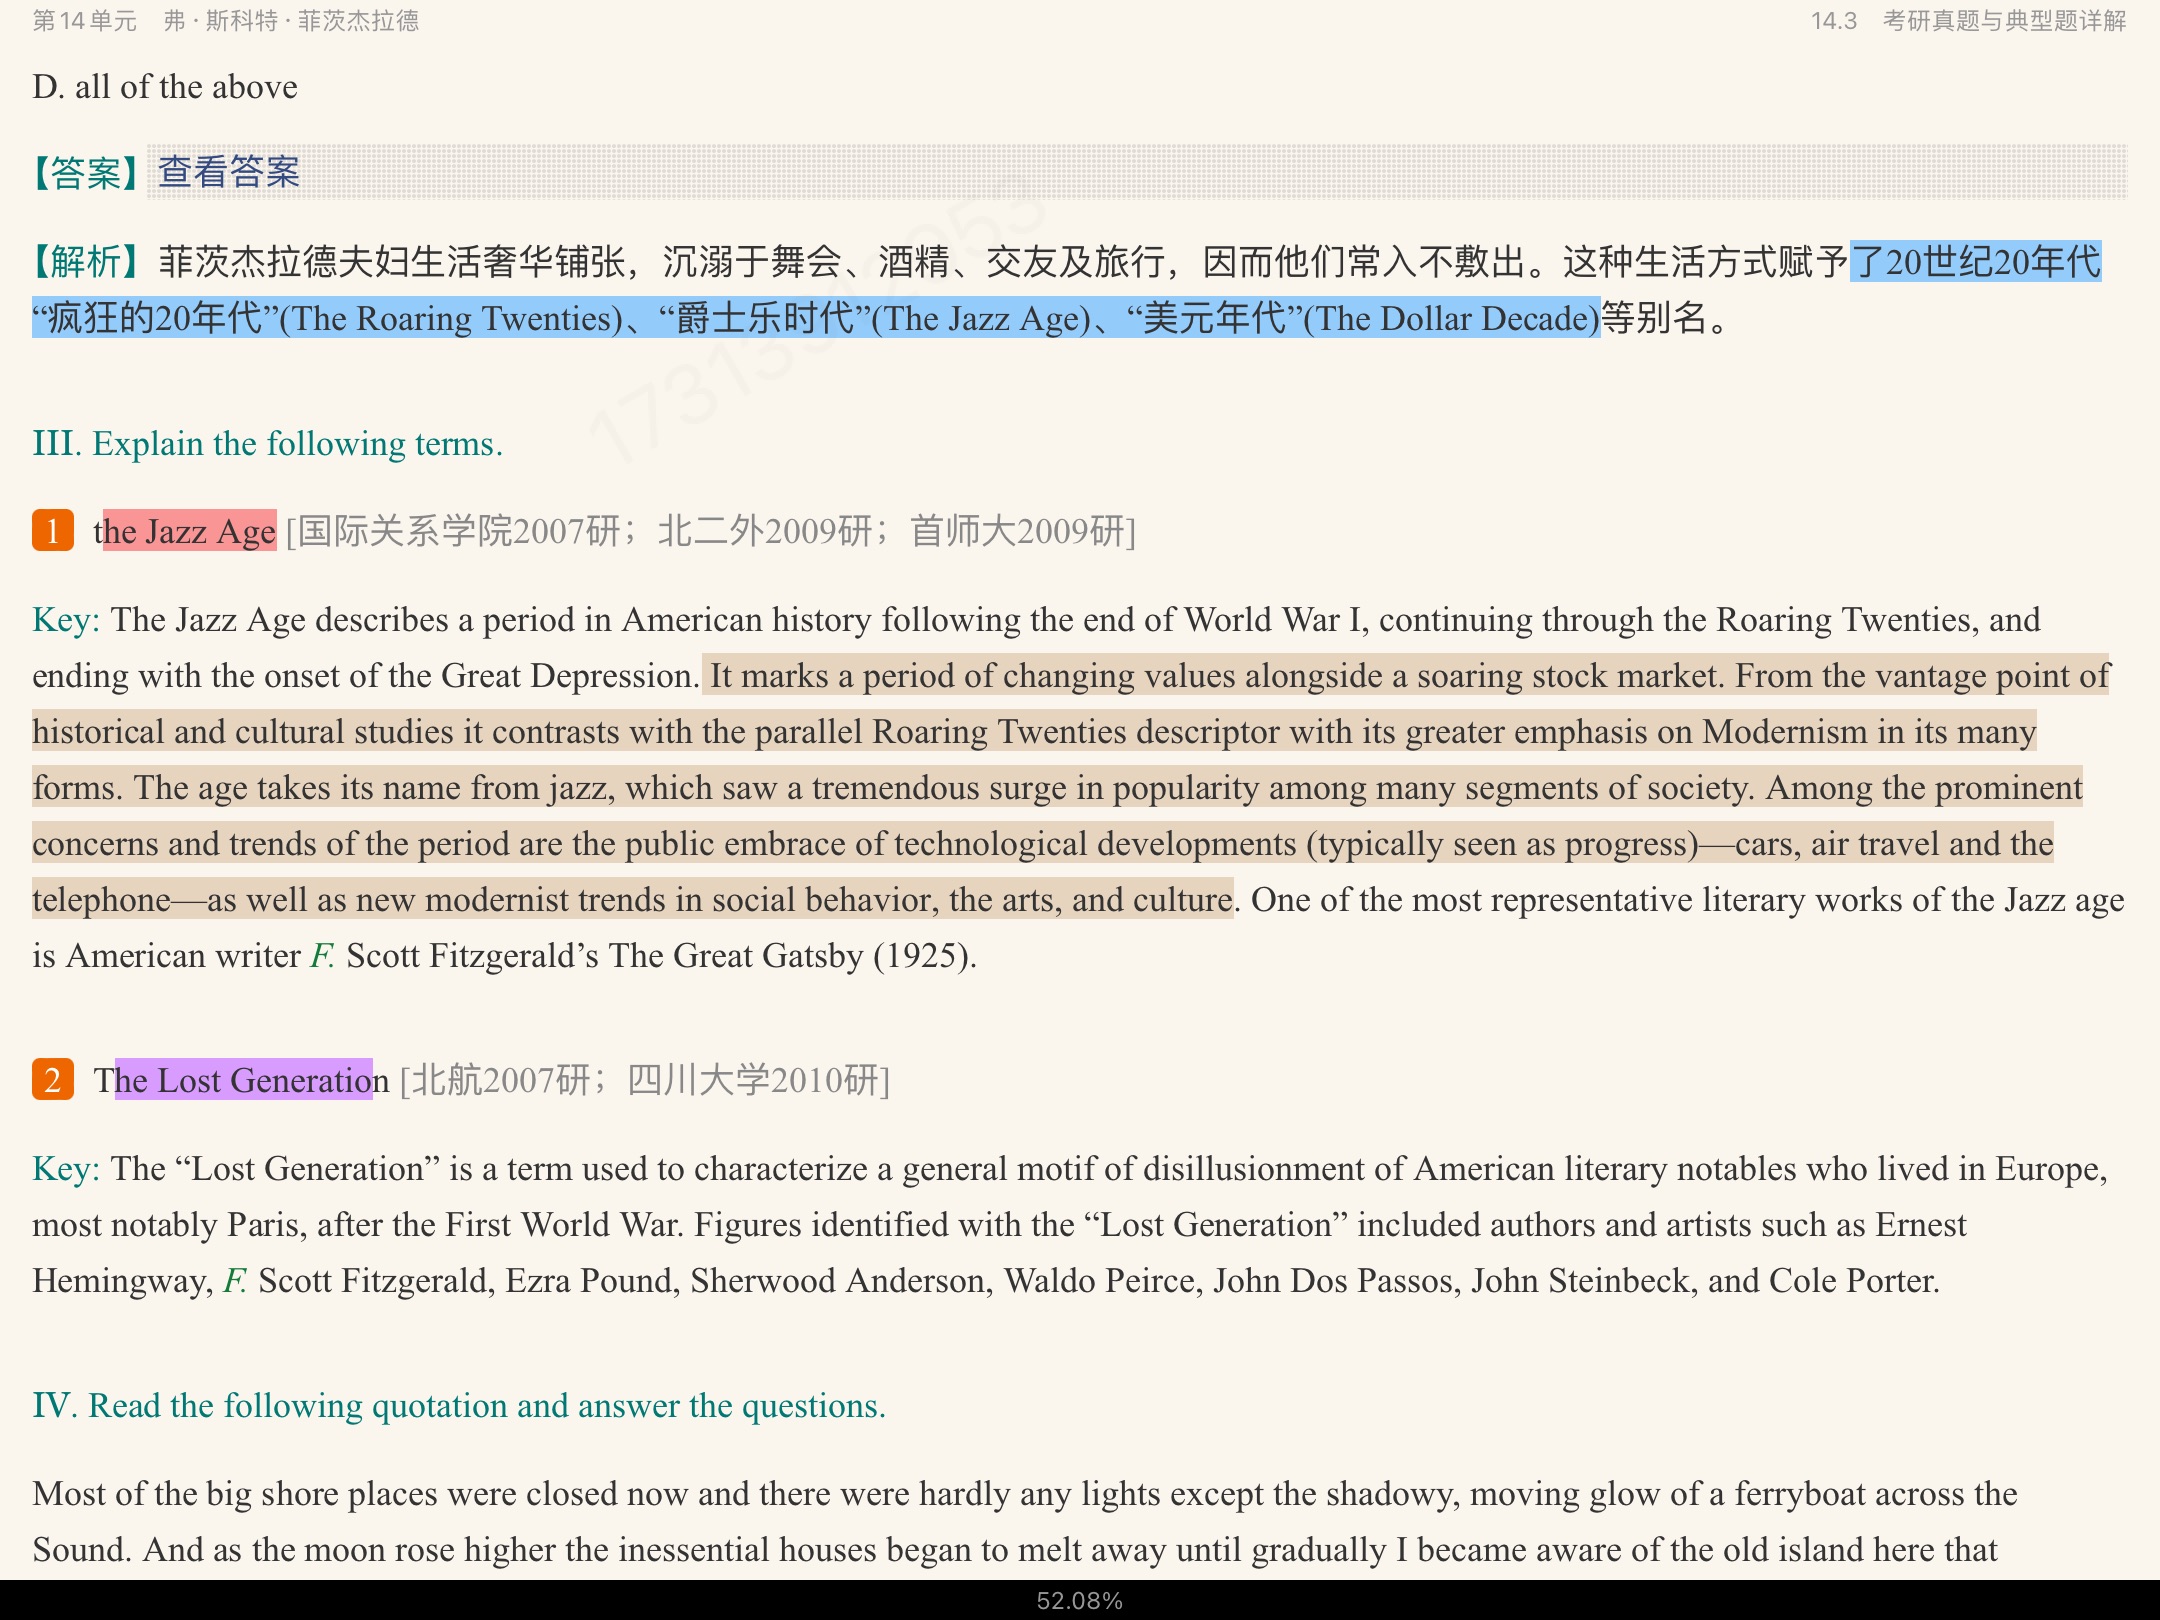Click the orange number 1 badge
2160x1620 pixels.
[x=53, y=530]
